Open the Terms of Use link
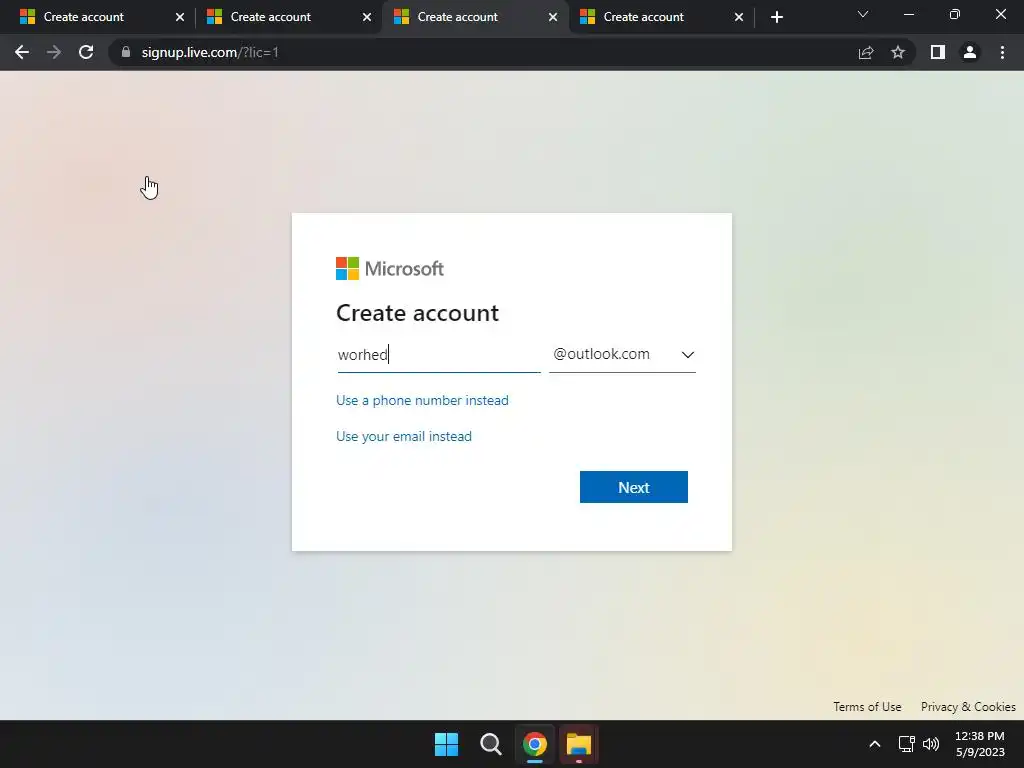The height and width of the screenshot is (768, 1024). click(x=867, y=707)
